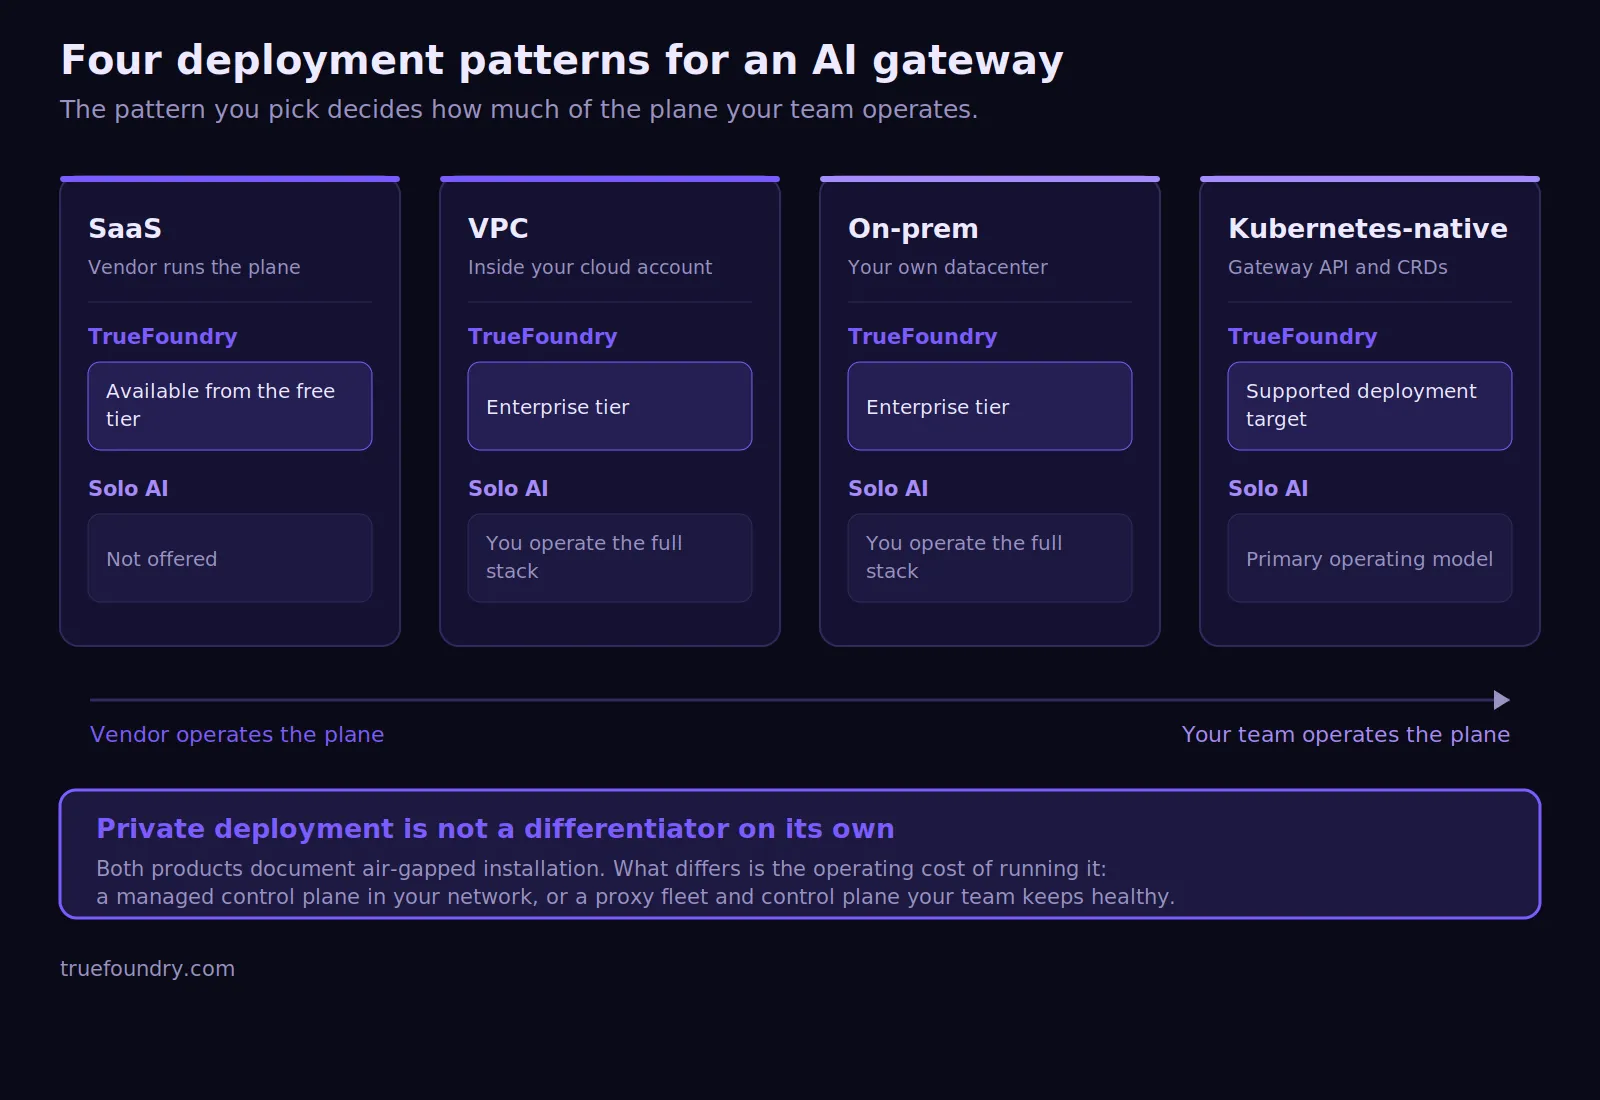Select the 'Enterprise tier' box in the On-prem card

pyautogui.click(x=990, y=406)
